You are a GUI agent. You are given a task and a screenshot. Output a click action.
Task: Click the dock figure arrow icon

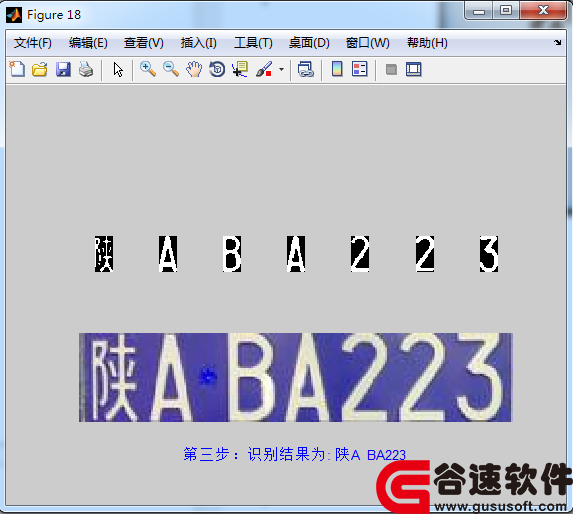point(557,42)
